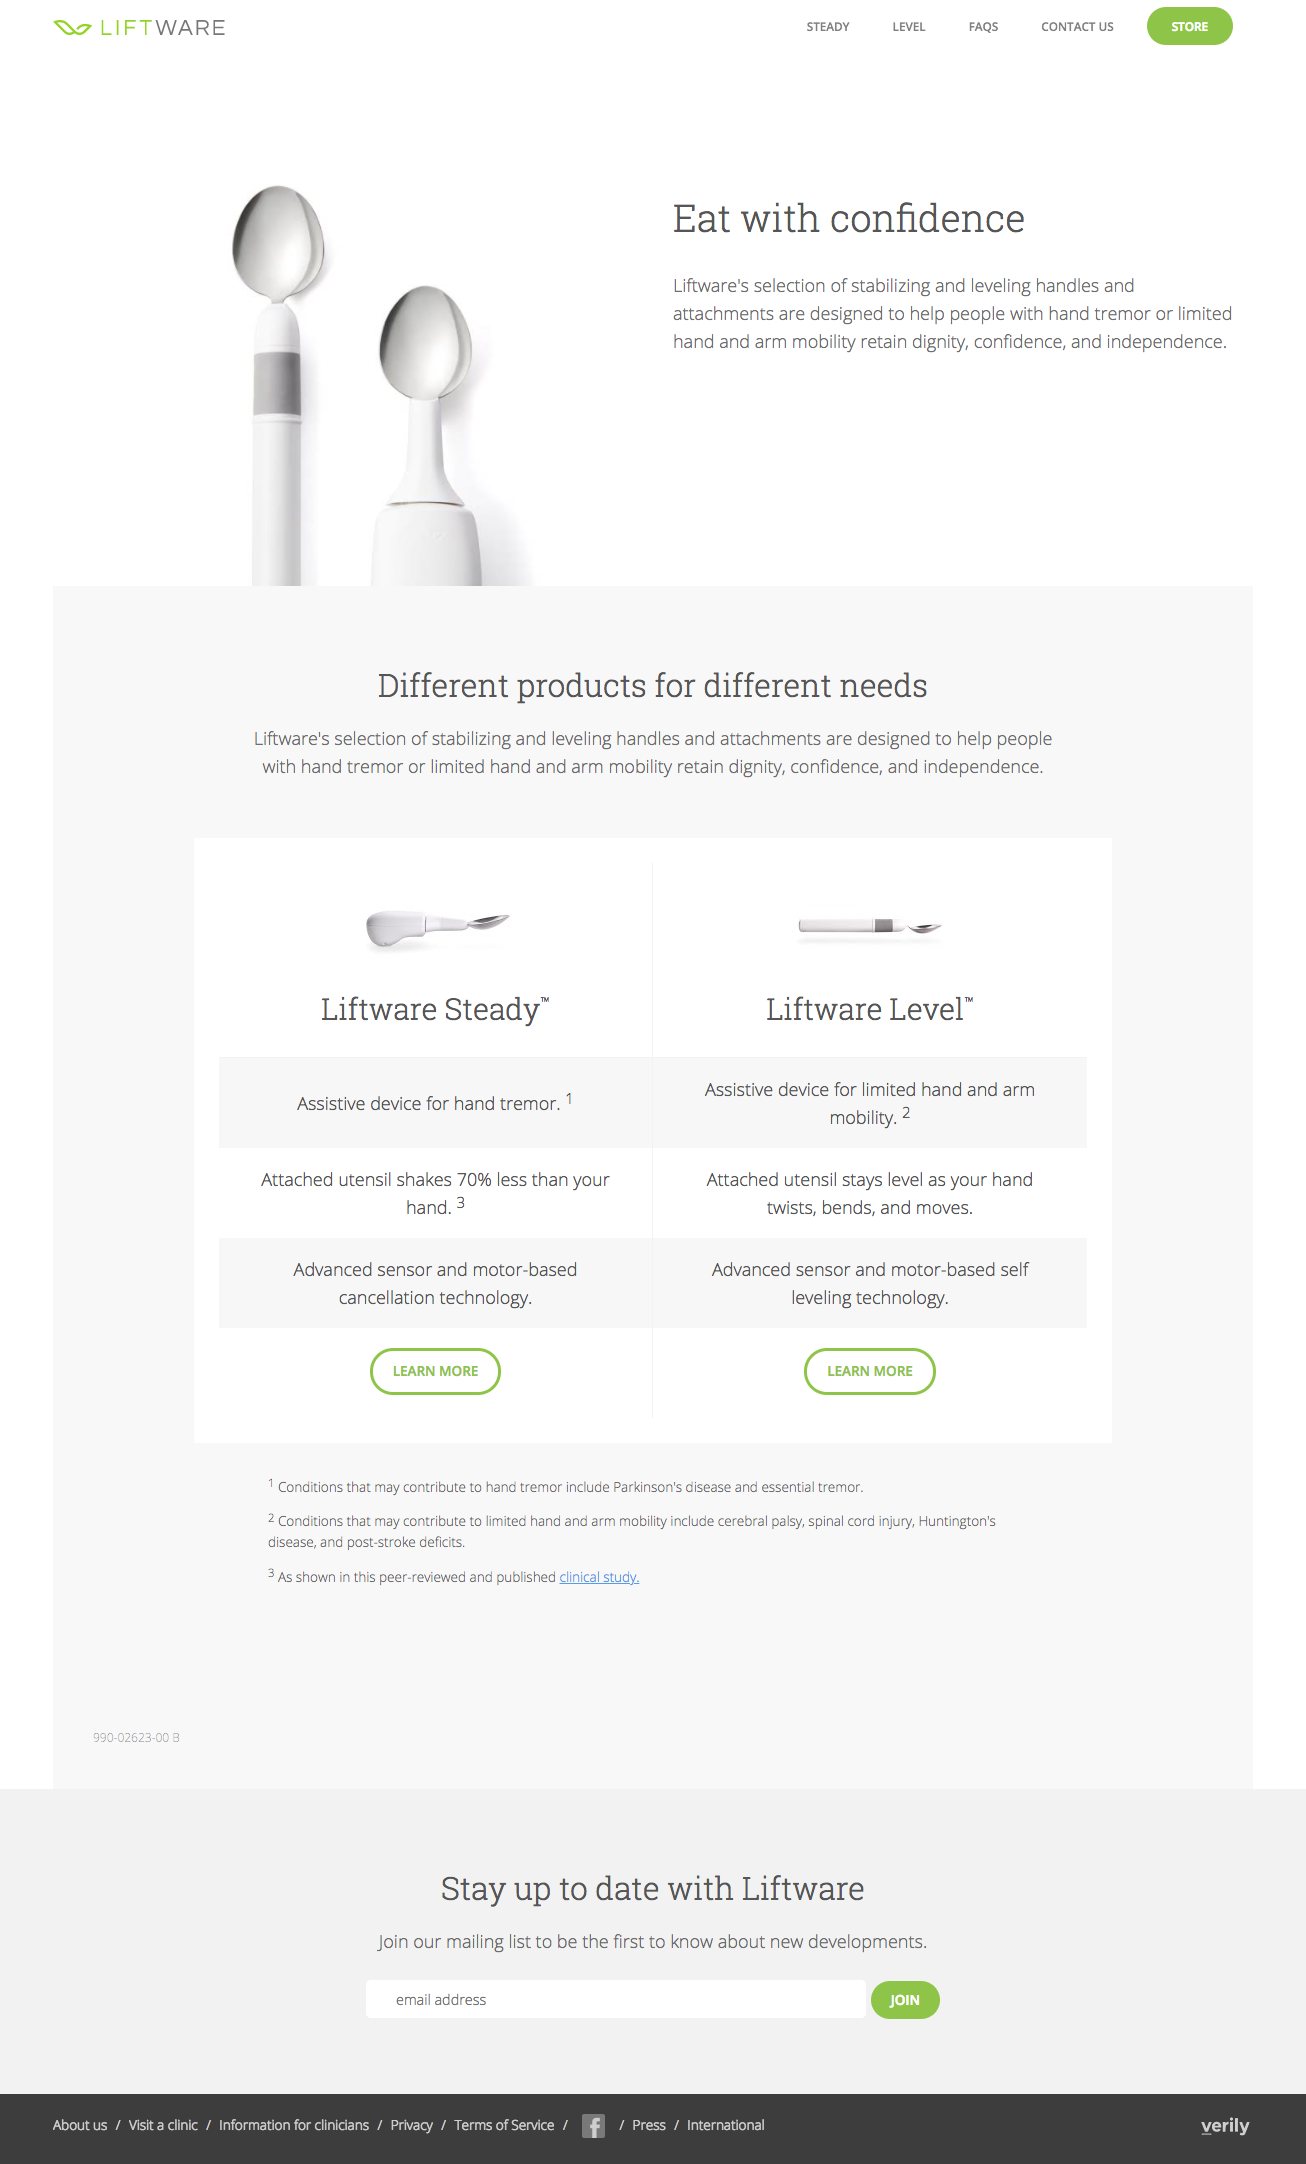Open the Level menu item
The height and width of the screenshot is (2164, 1306).
click(x=908, y=27)
